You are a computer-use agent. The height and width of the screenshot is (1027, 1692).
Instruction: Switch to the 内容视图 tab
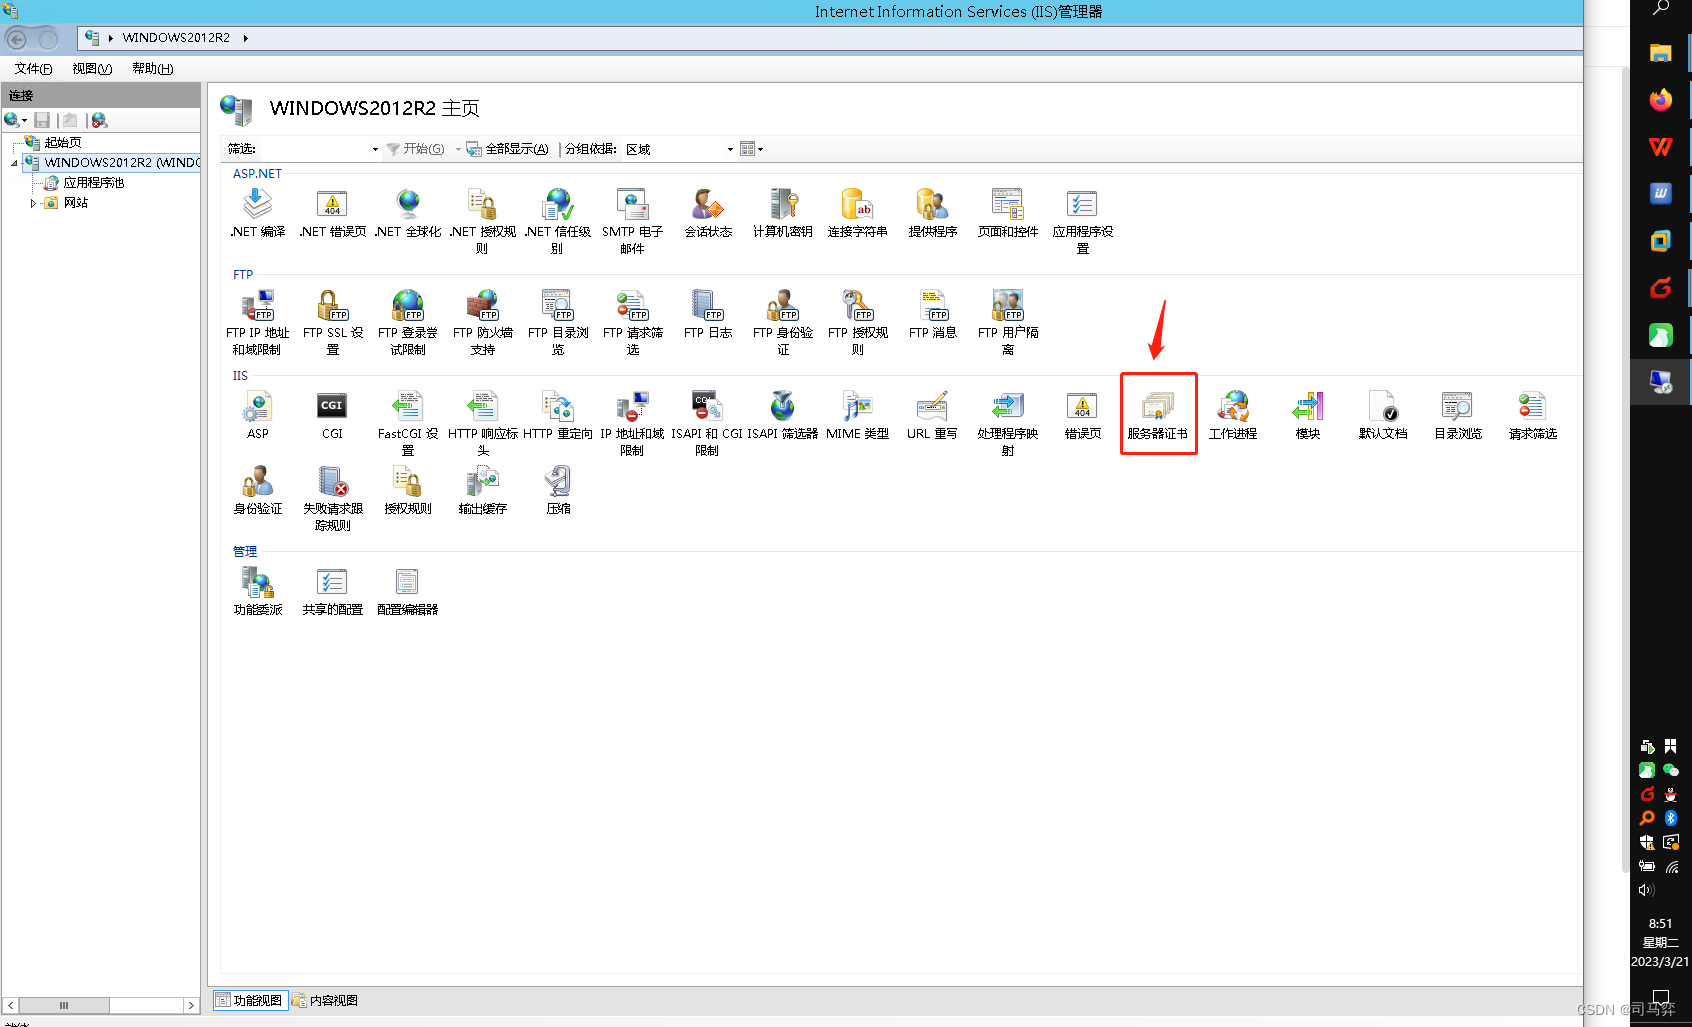point(325,1000)
